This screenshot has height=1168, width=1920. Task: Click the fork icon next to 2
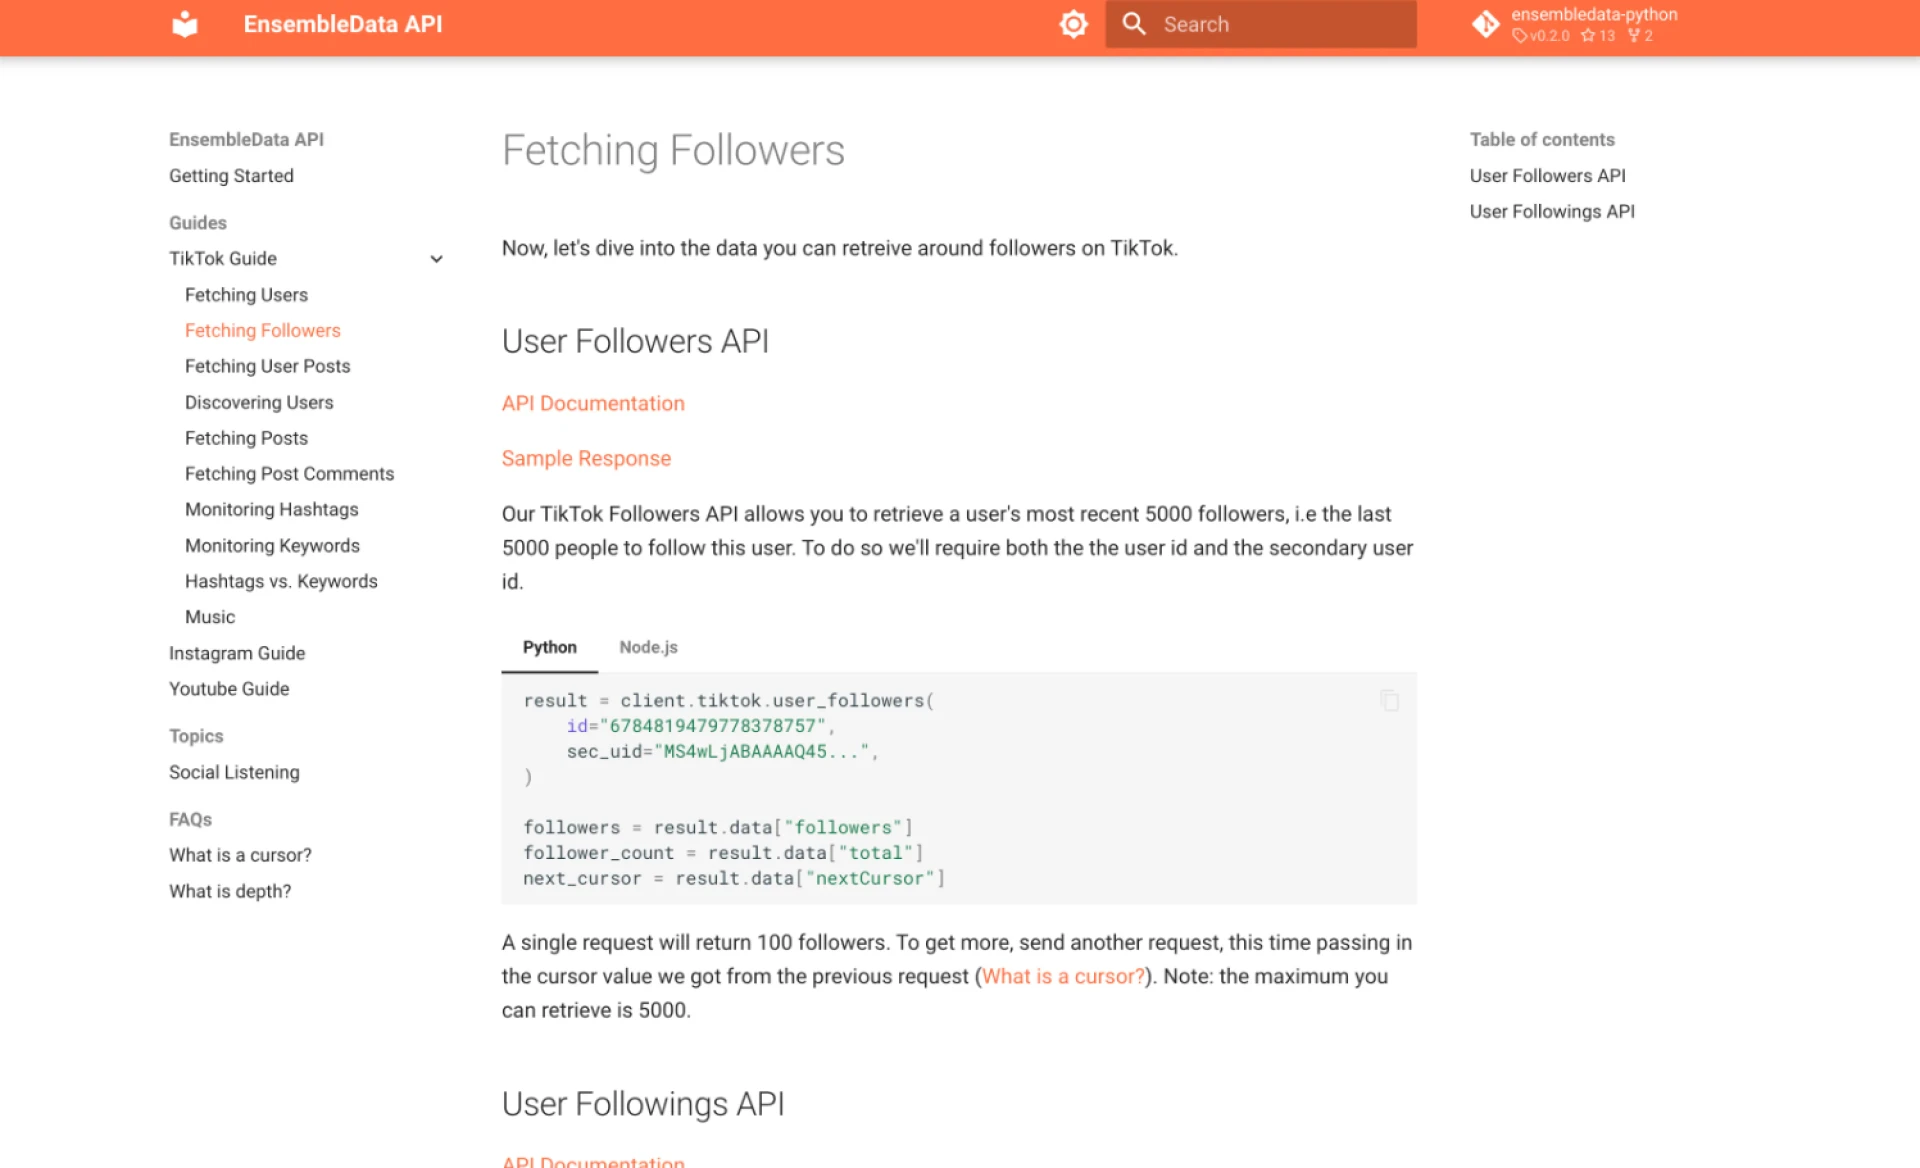[1632, 36]
